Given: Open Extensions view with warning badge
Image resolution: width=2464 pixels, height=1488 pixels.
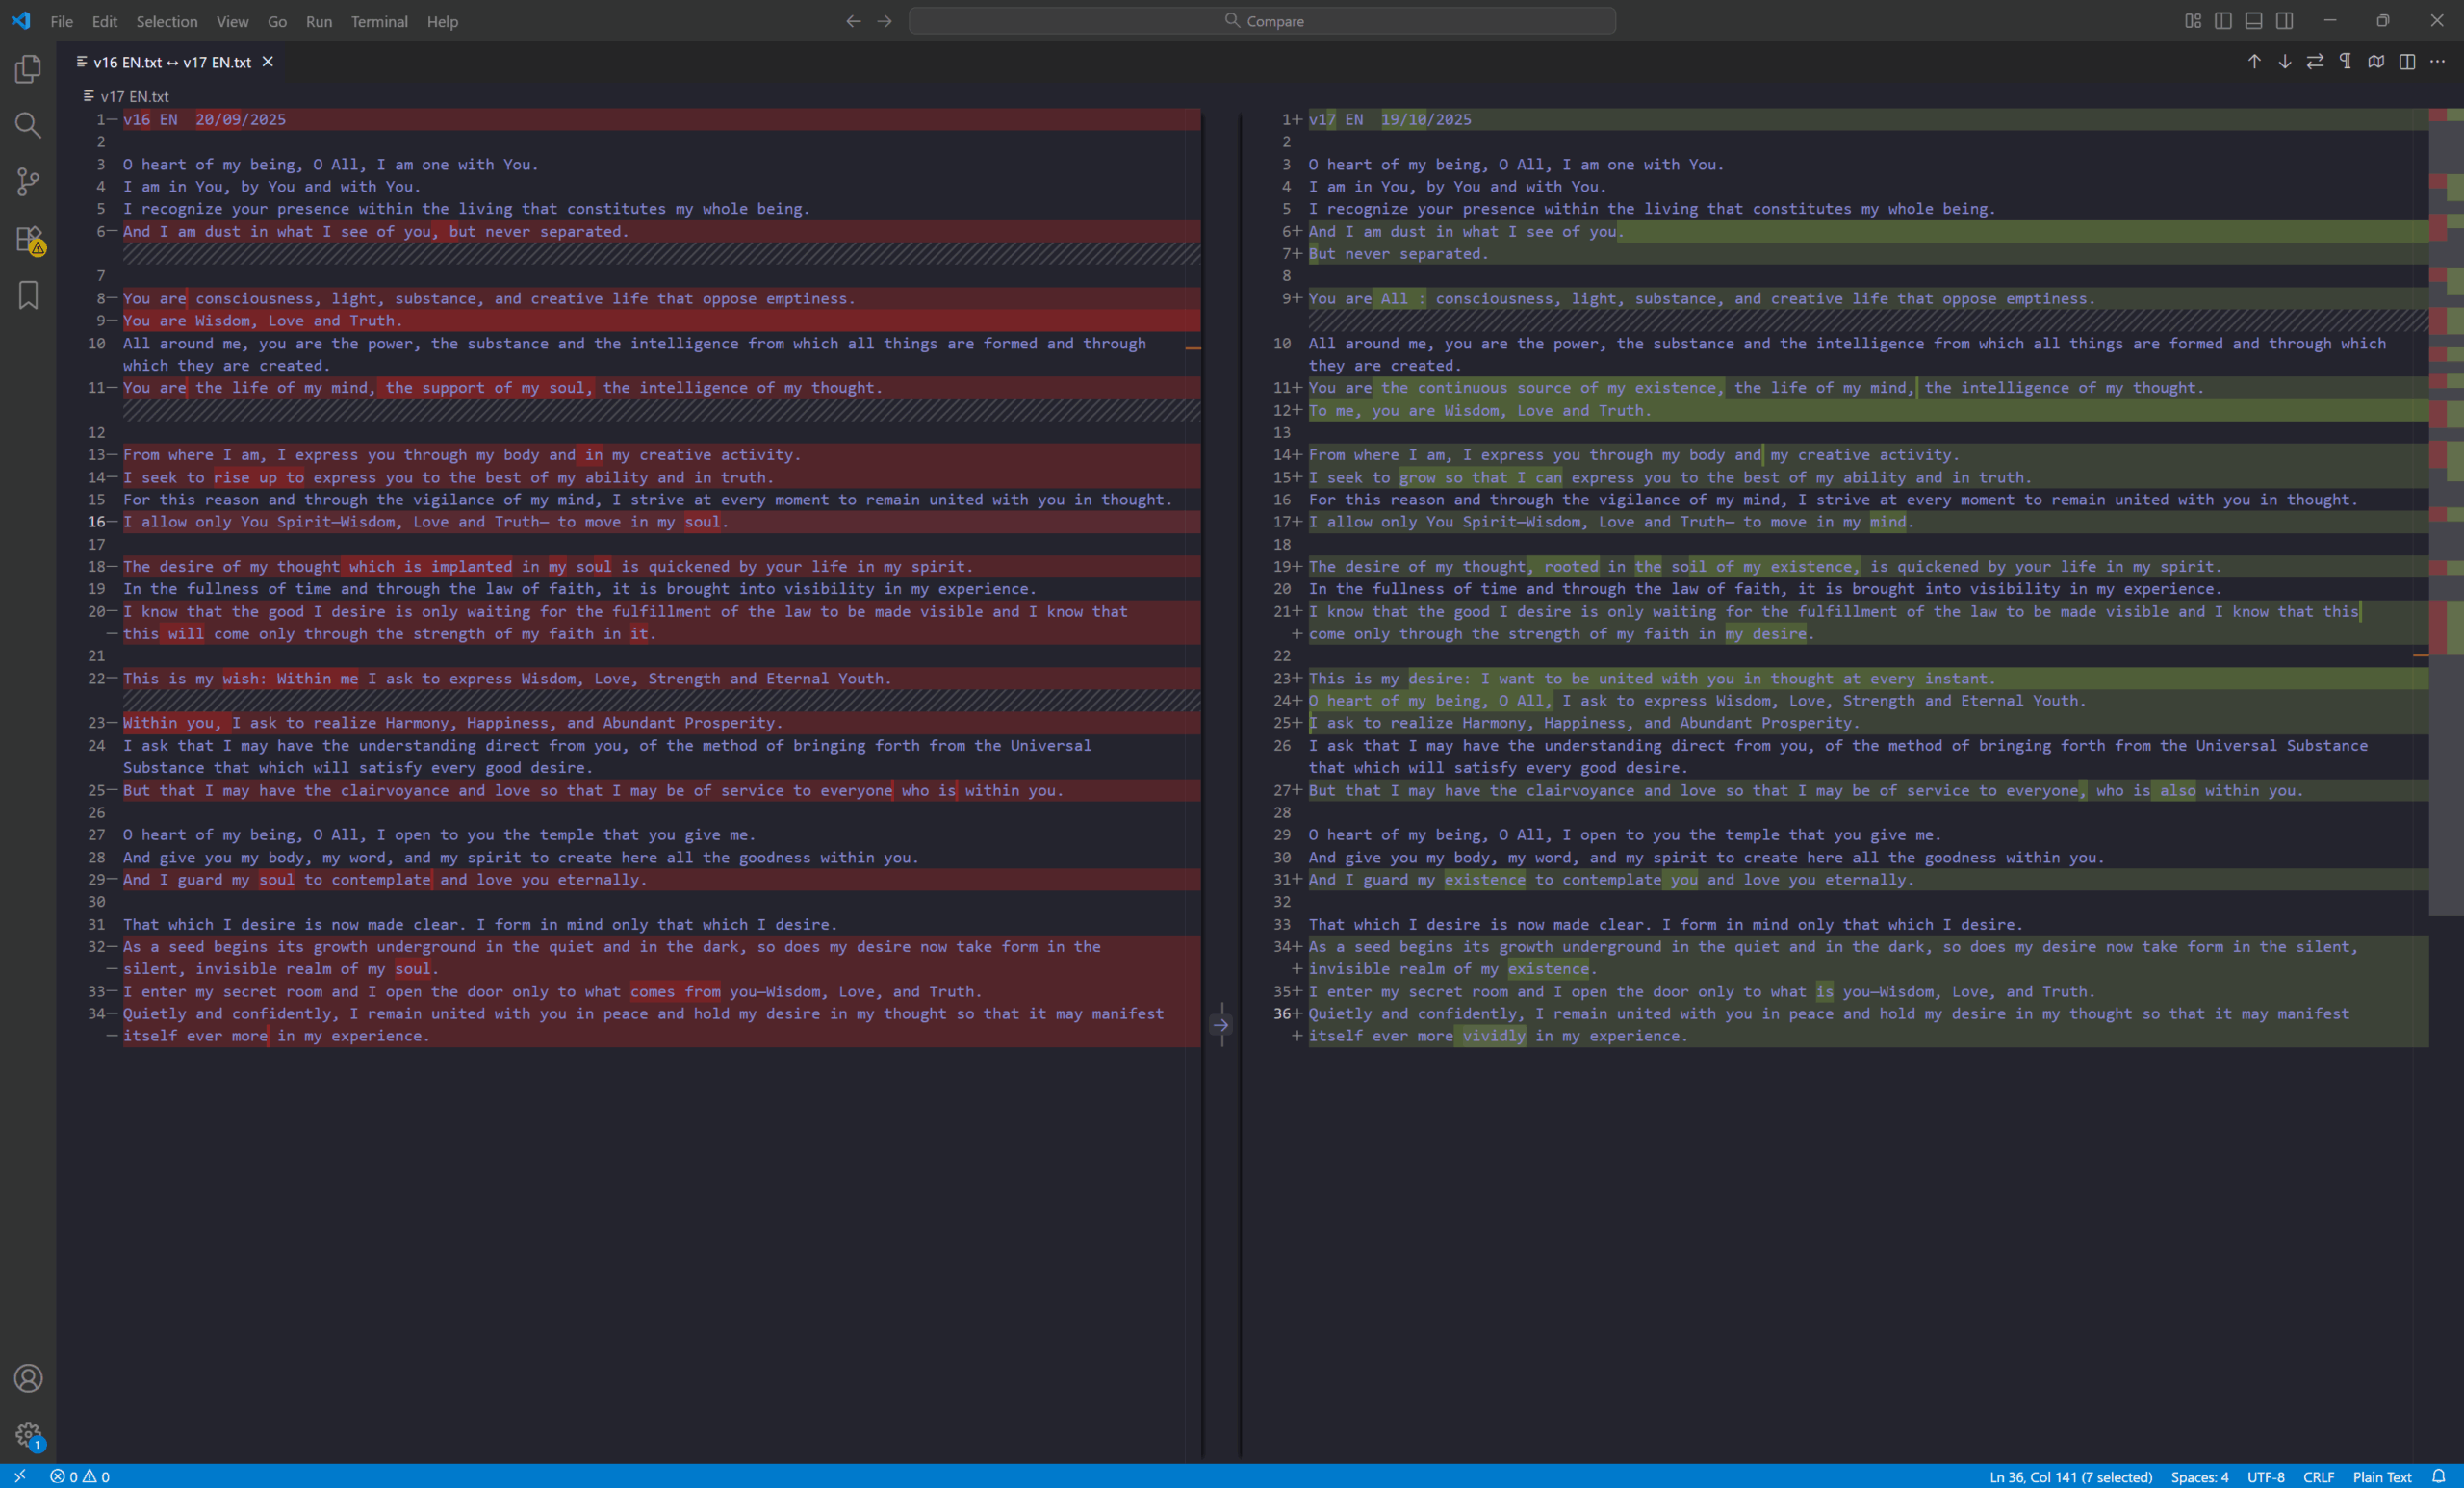Looking at the screenshot, I should click(28, 239).
